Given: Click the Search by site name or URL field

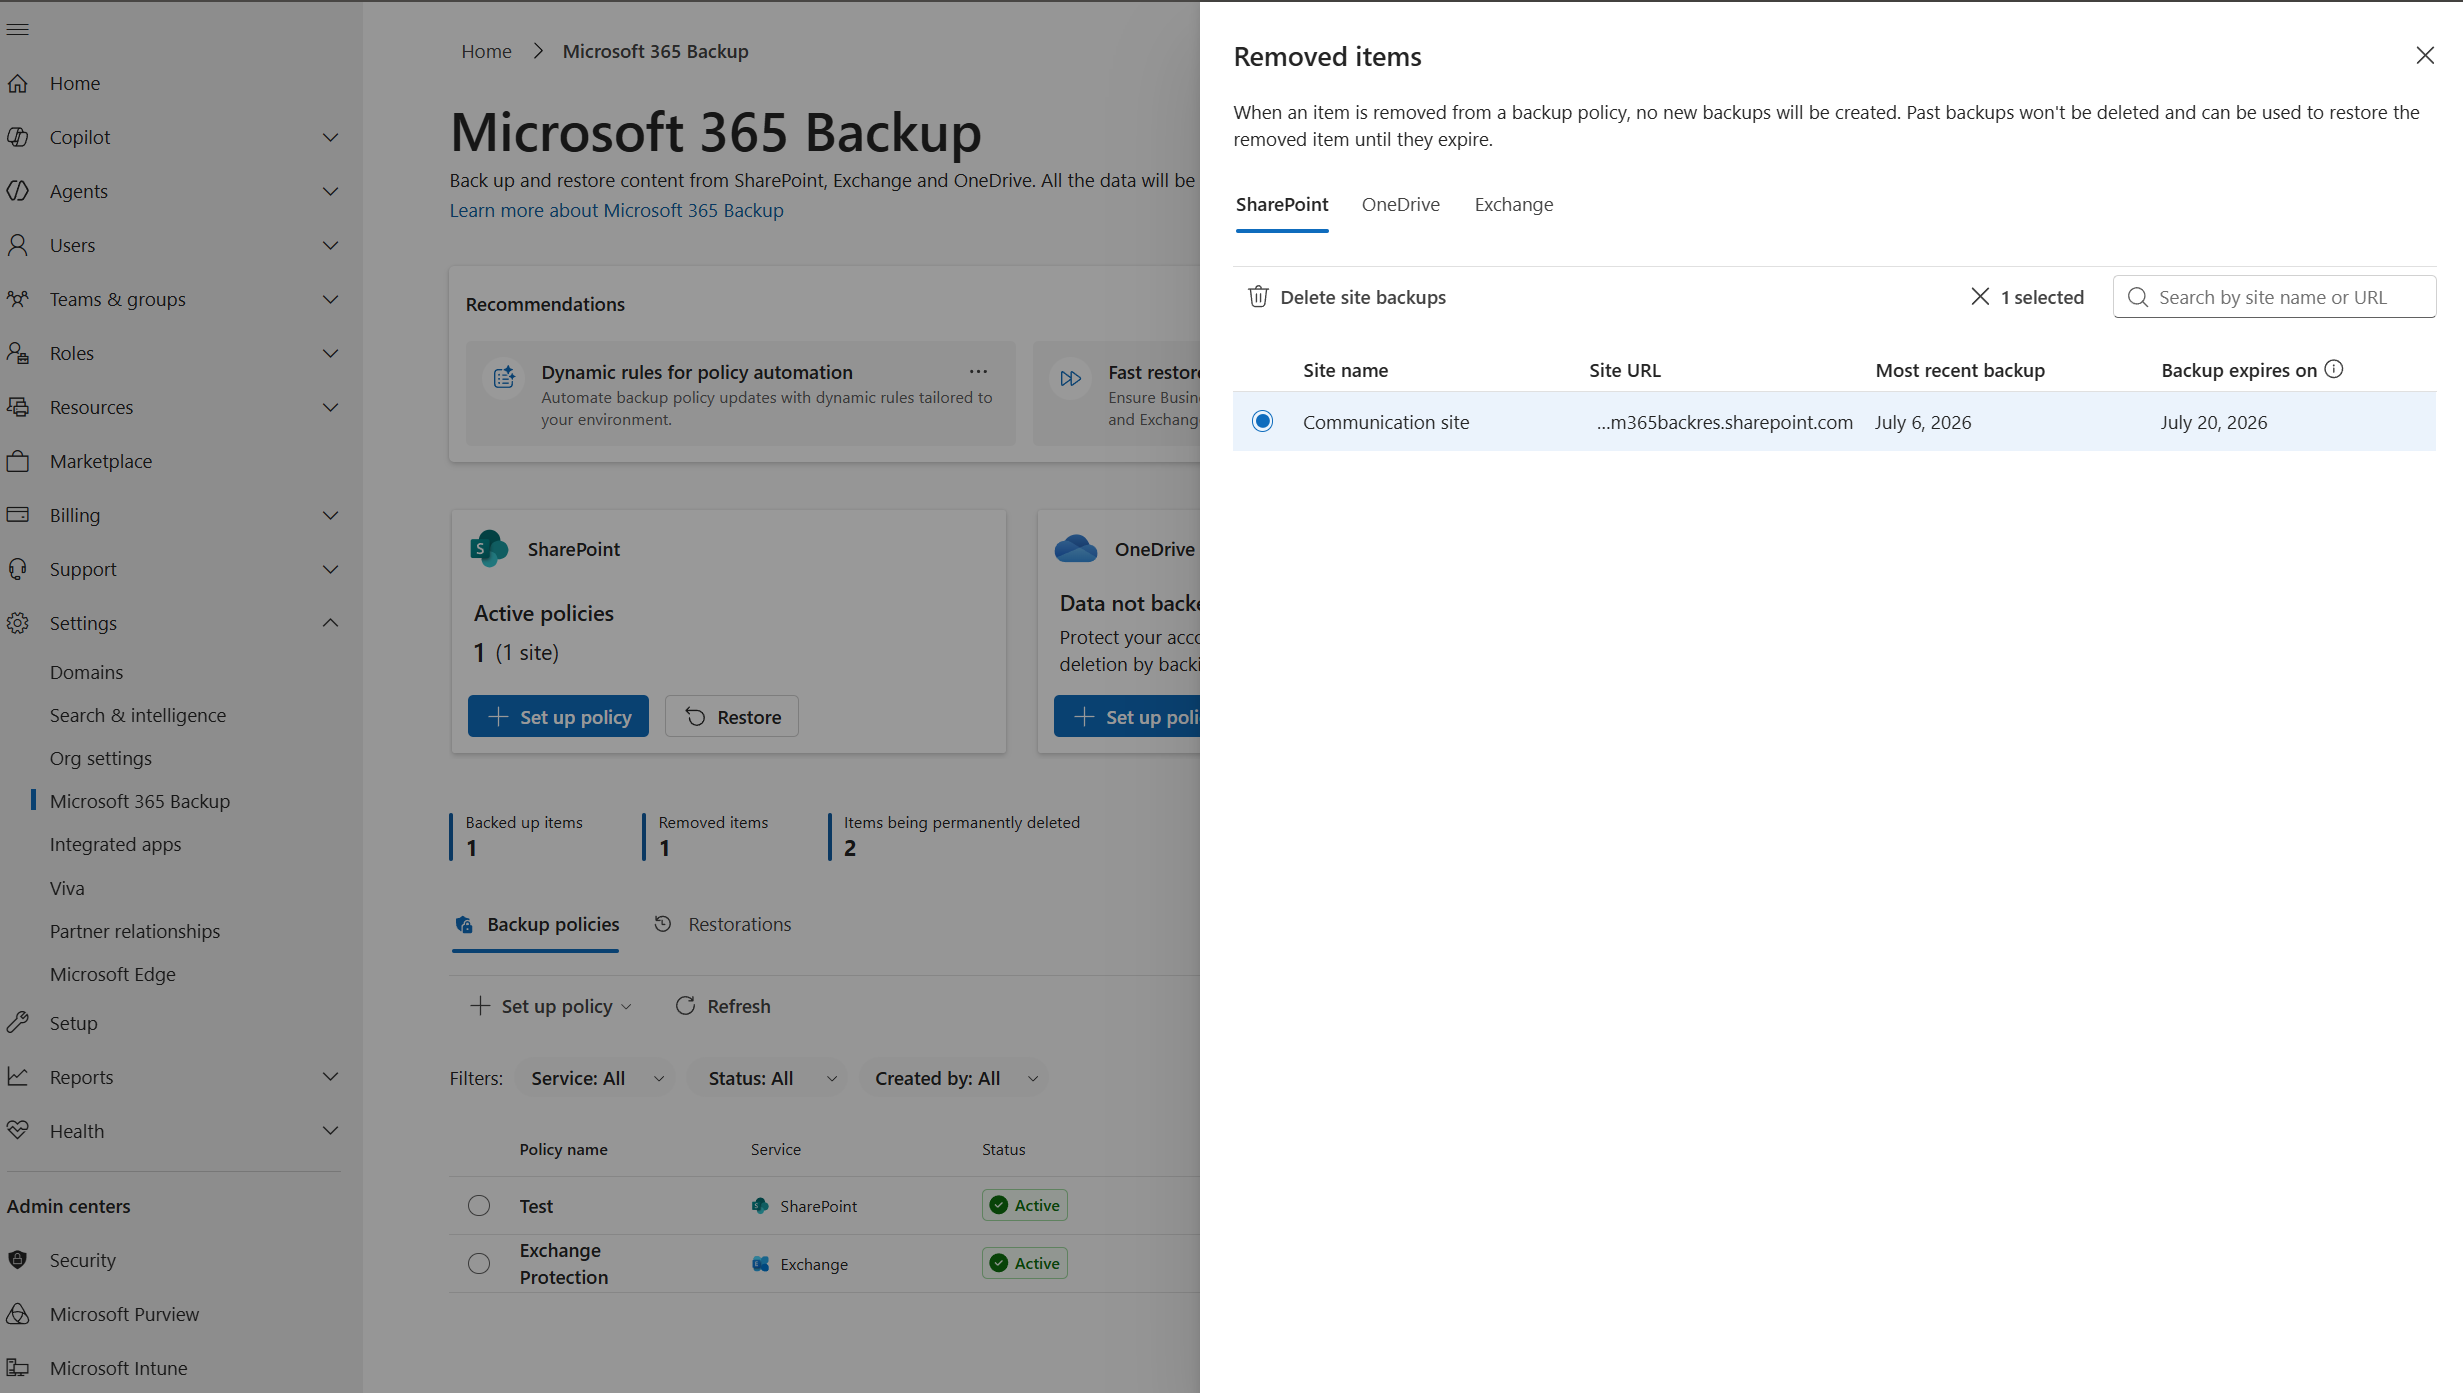Looking at the screenshot, I should (2275, 297).
